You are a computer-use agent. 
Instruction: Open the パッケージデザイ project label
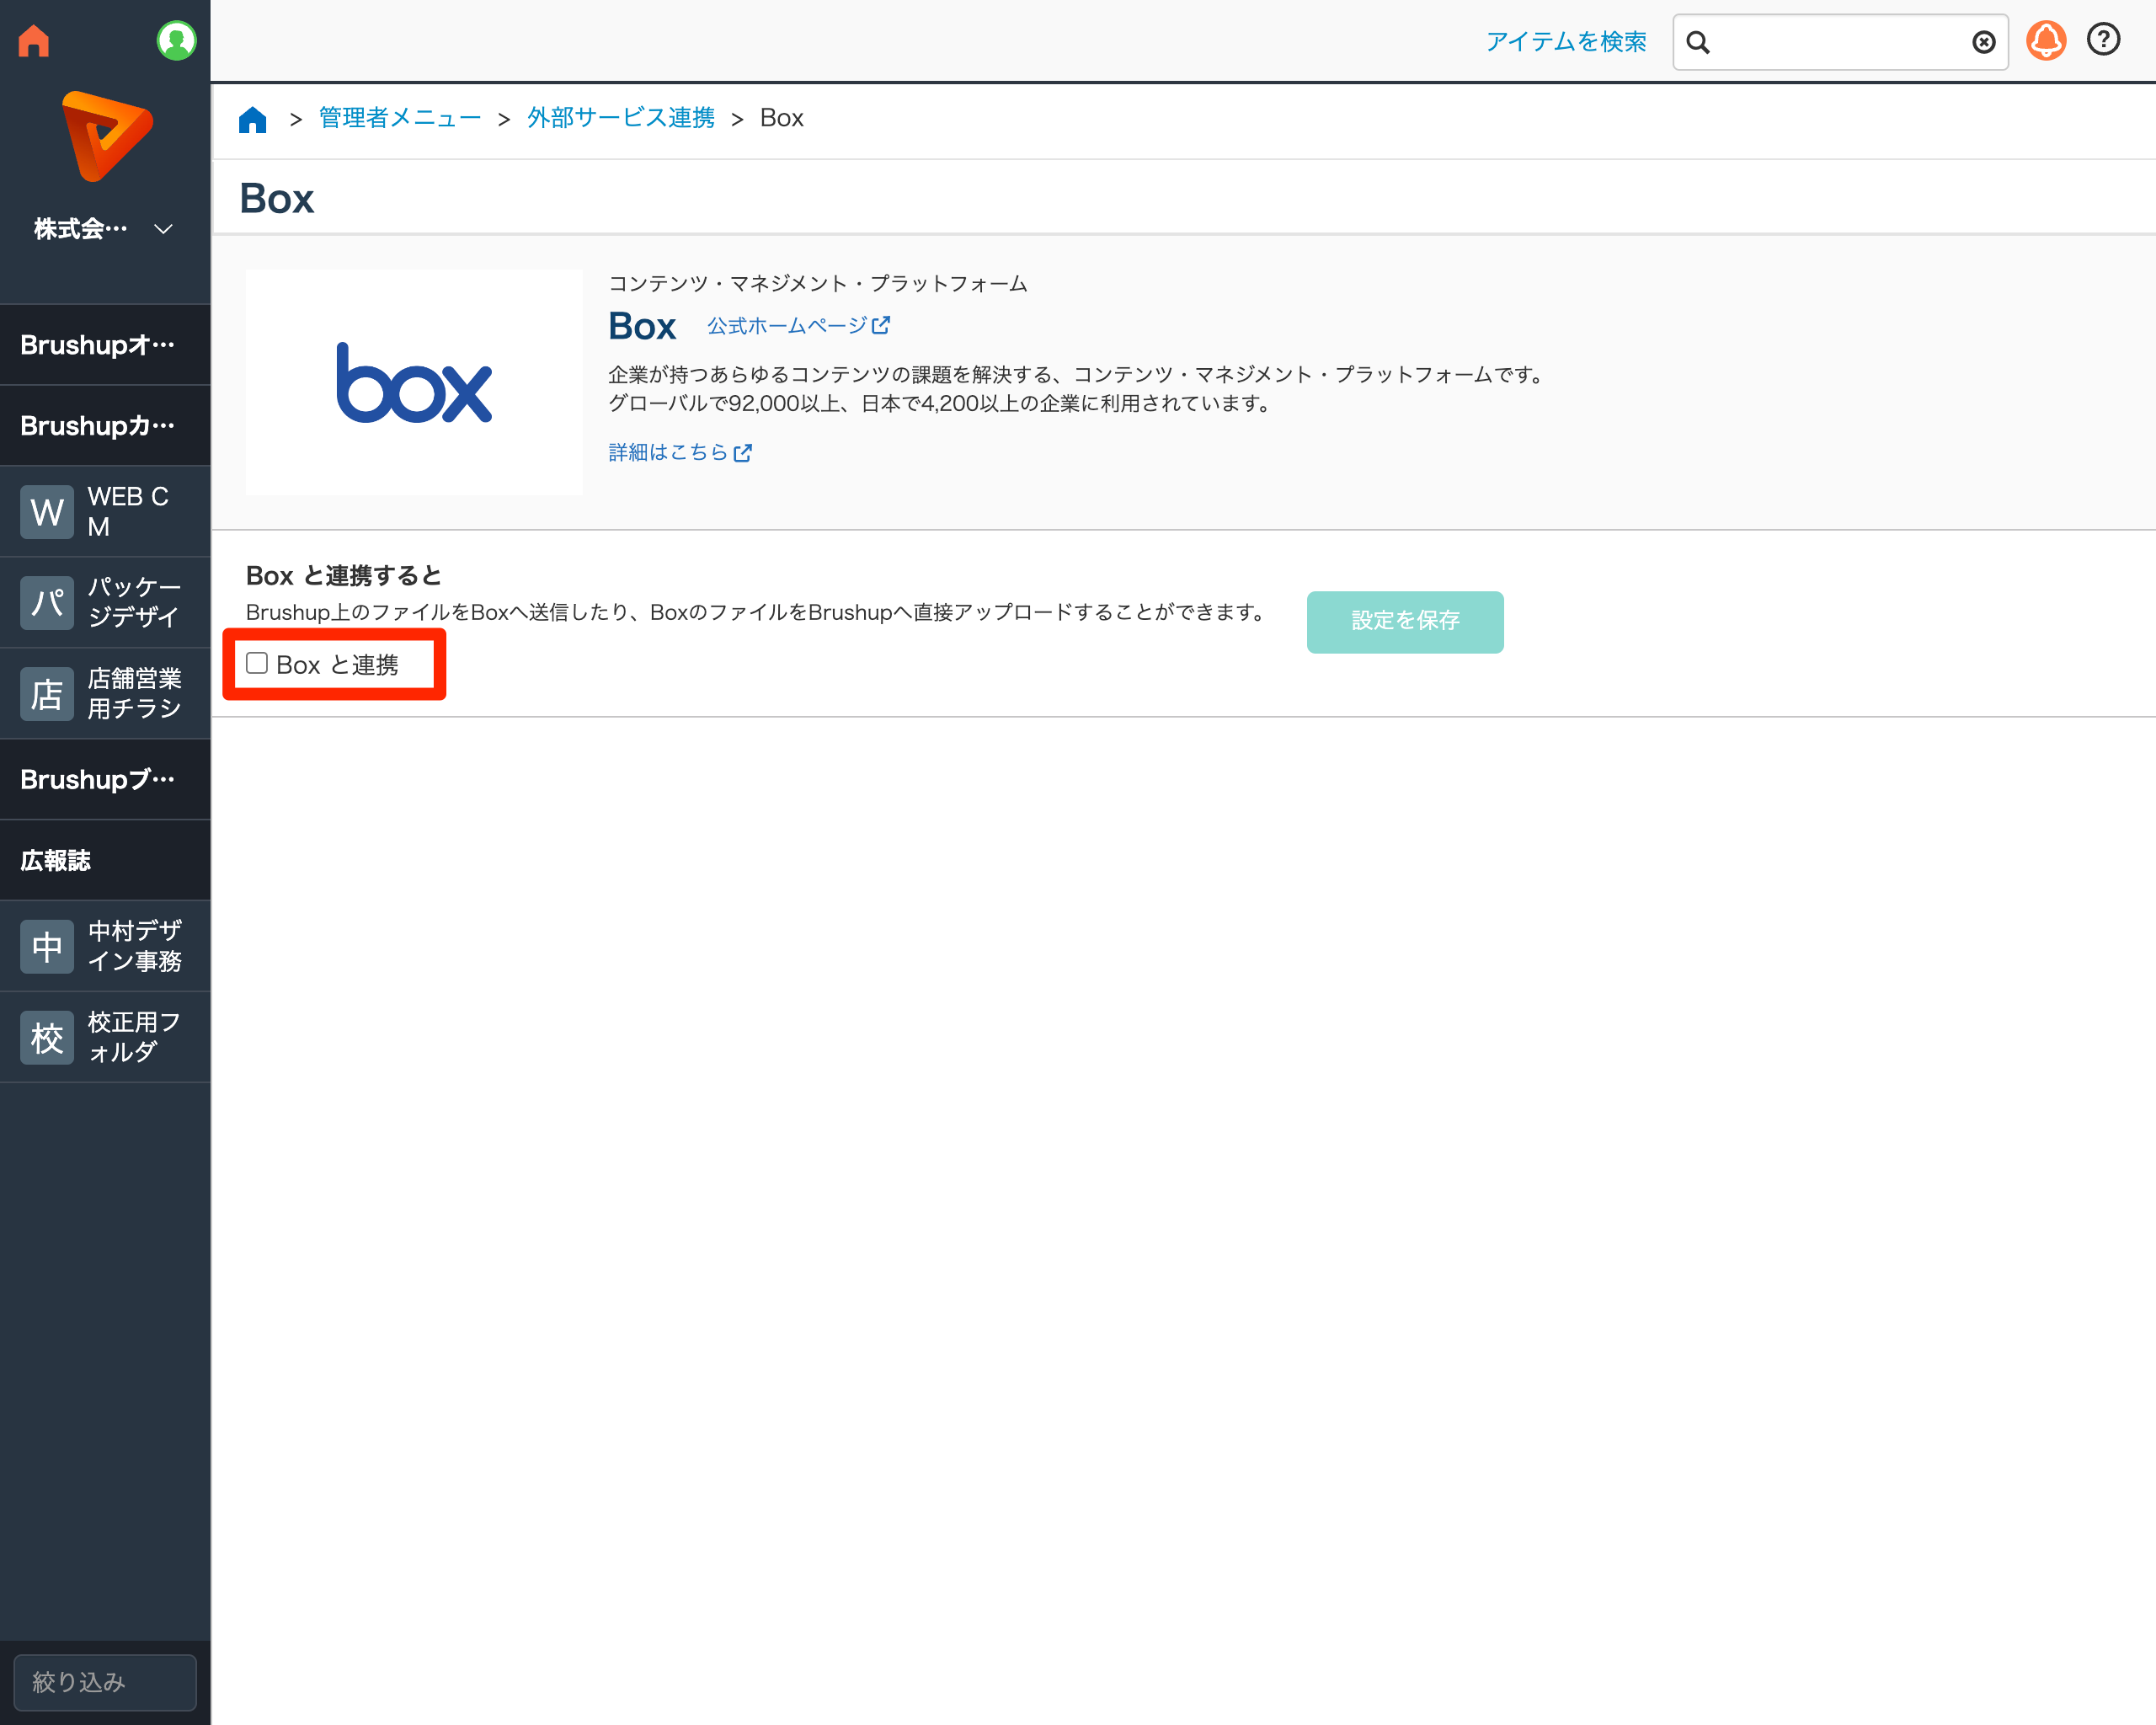[134, 602]
